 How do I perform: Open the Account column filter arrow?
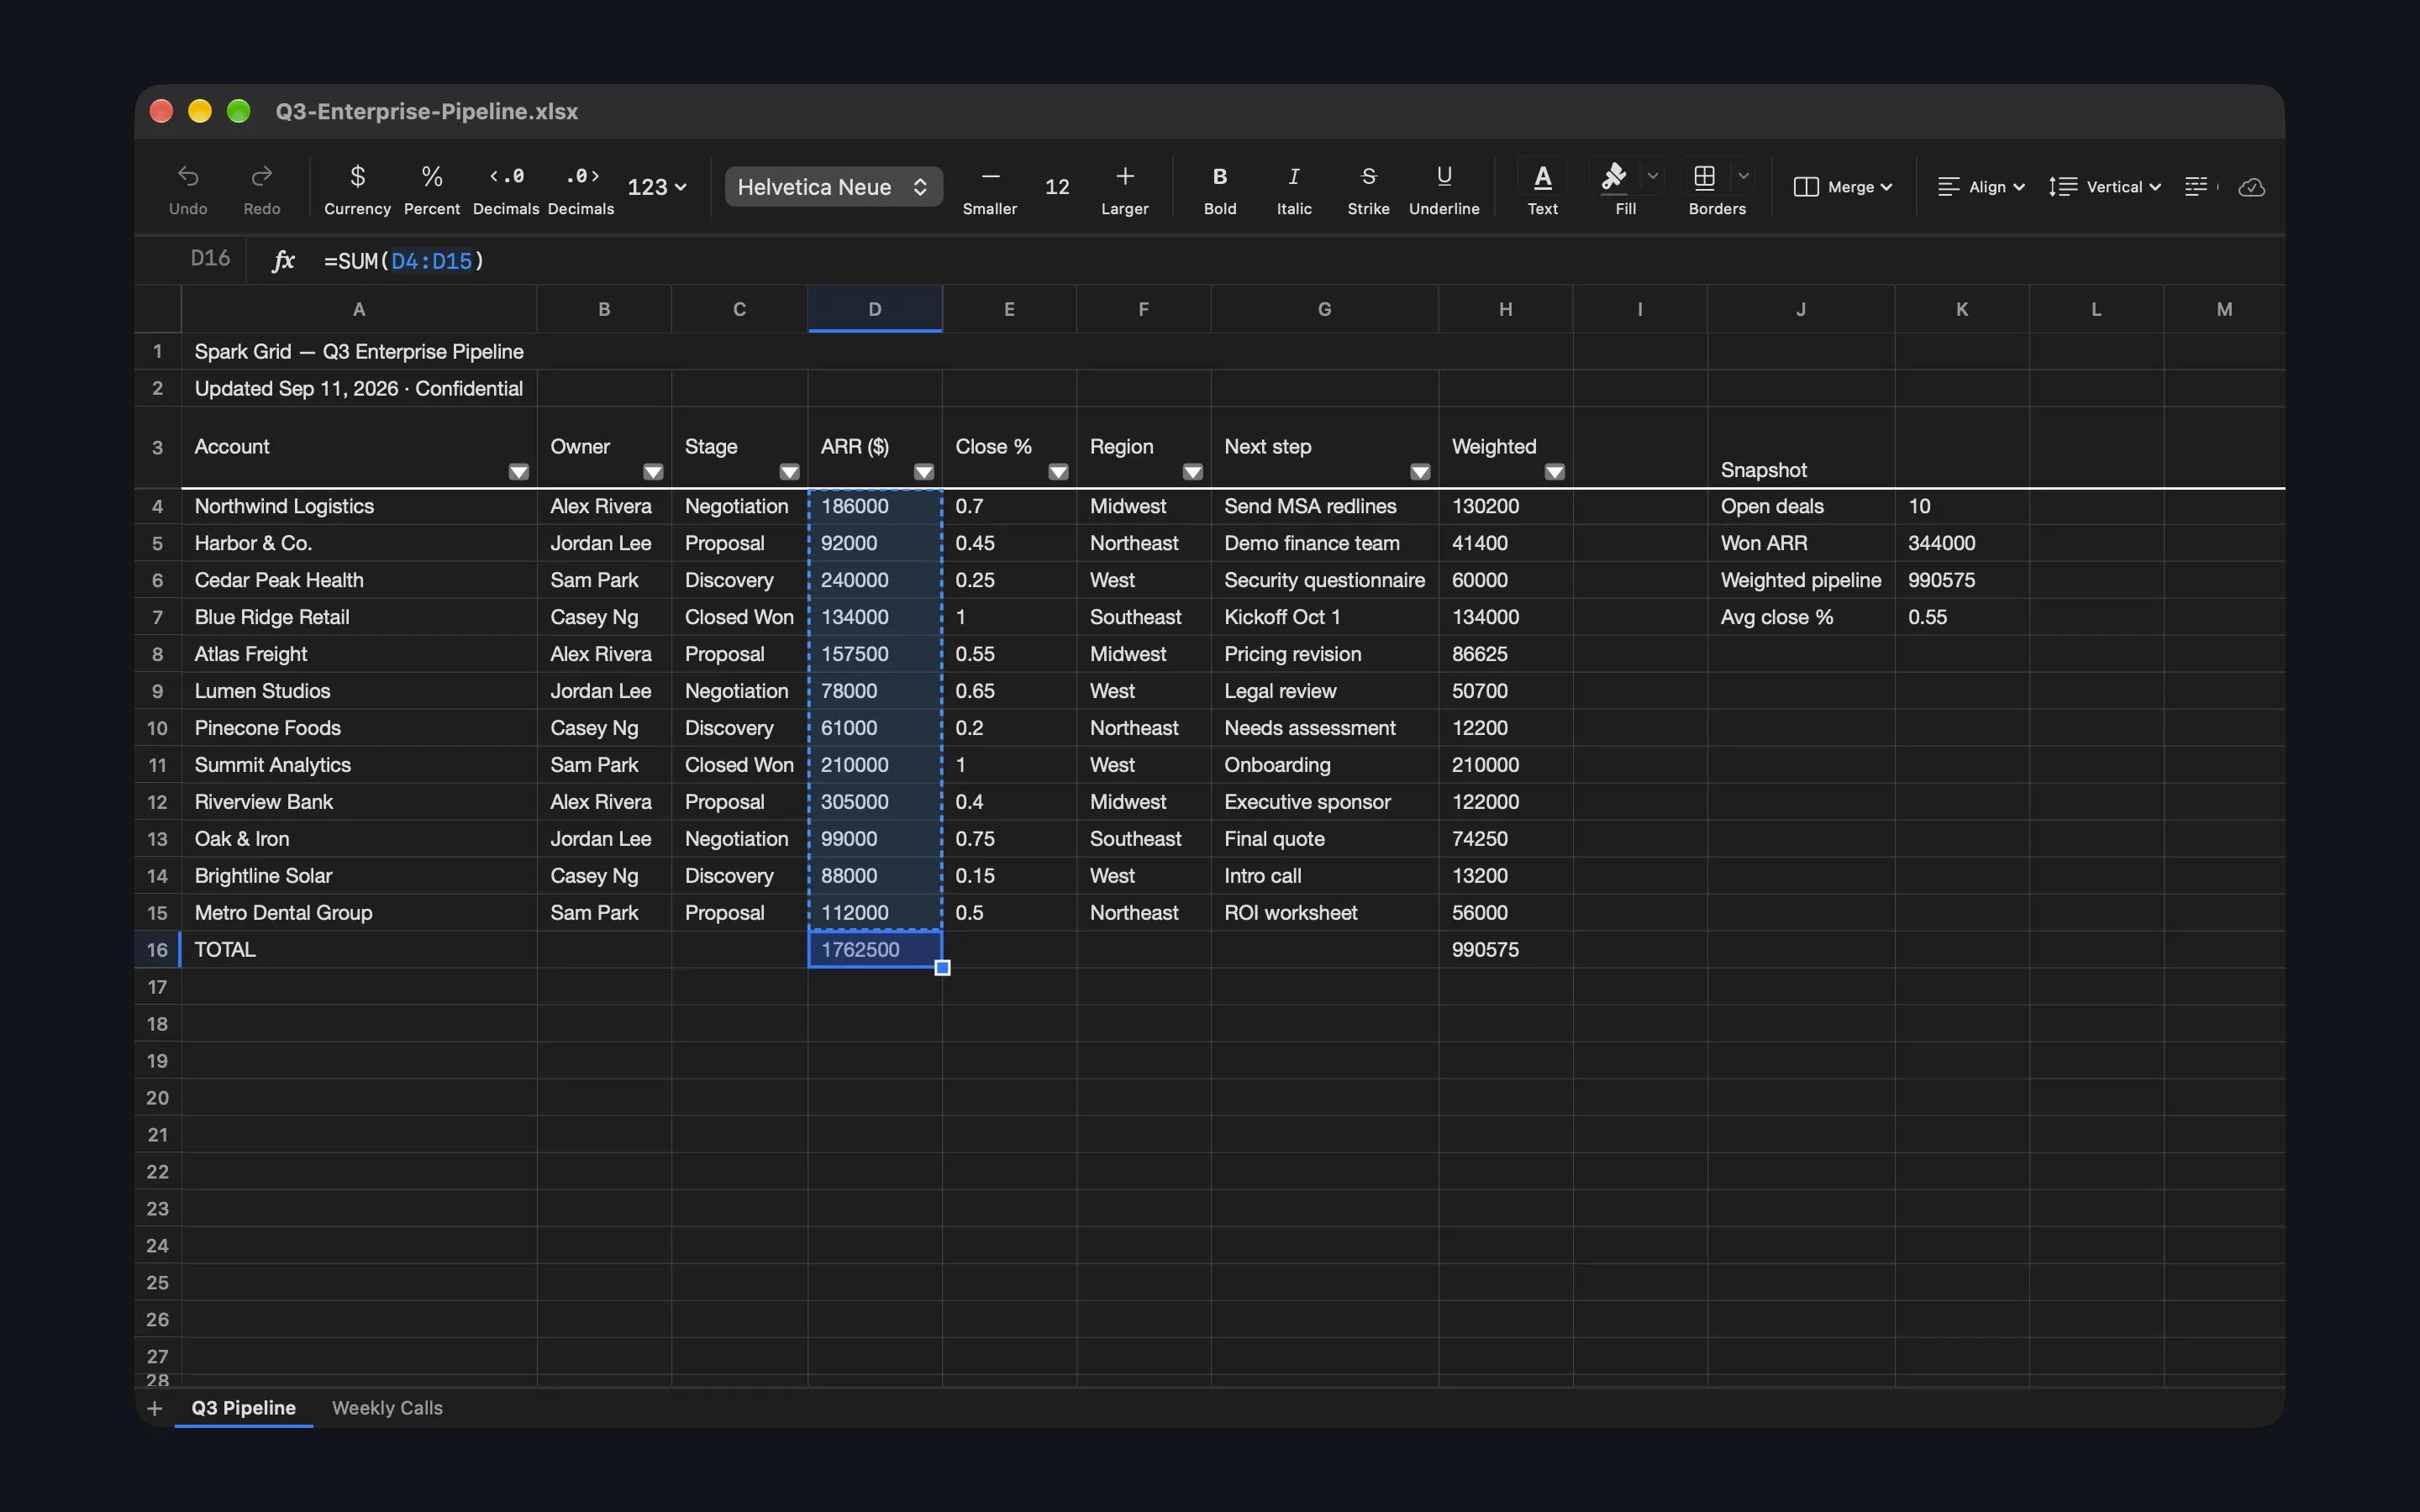pyautogui.click(x=518, y=472)
